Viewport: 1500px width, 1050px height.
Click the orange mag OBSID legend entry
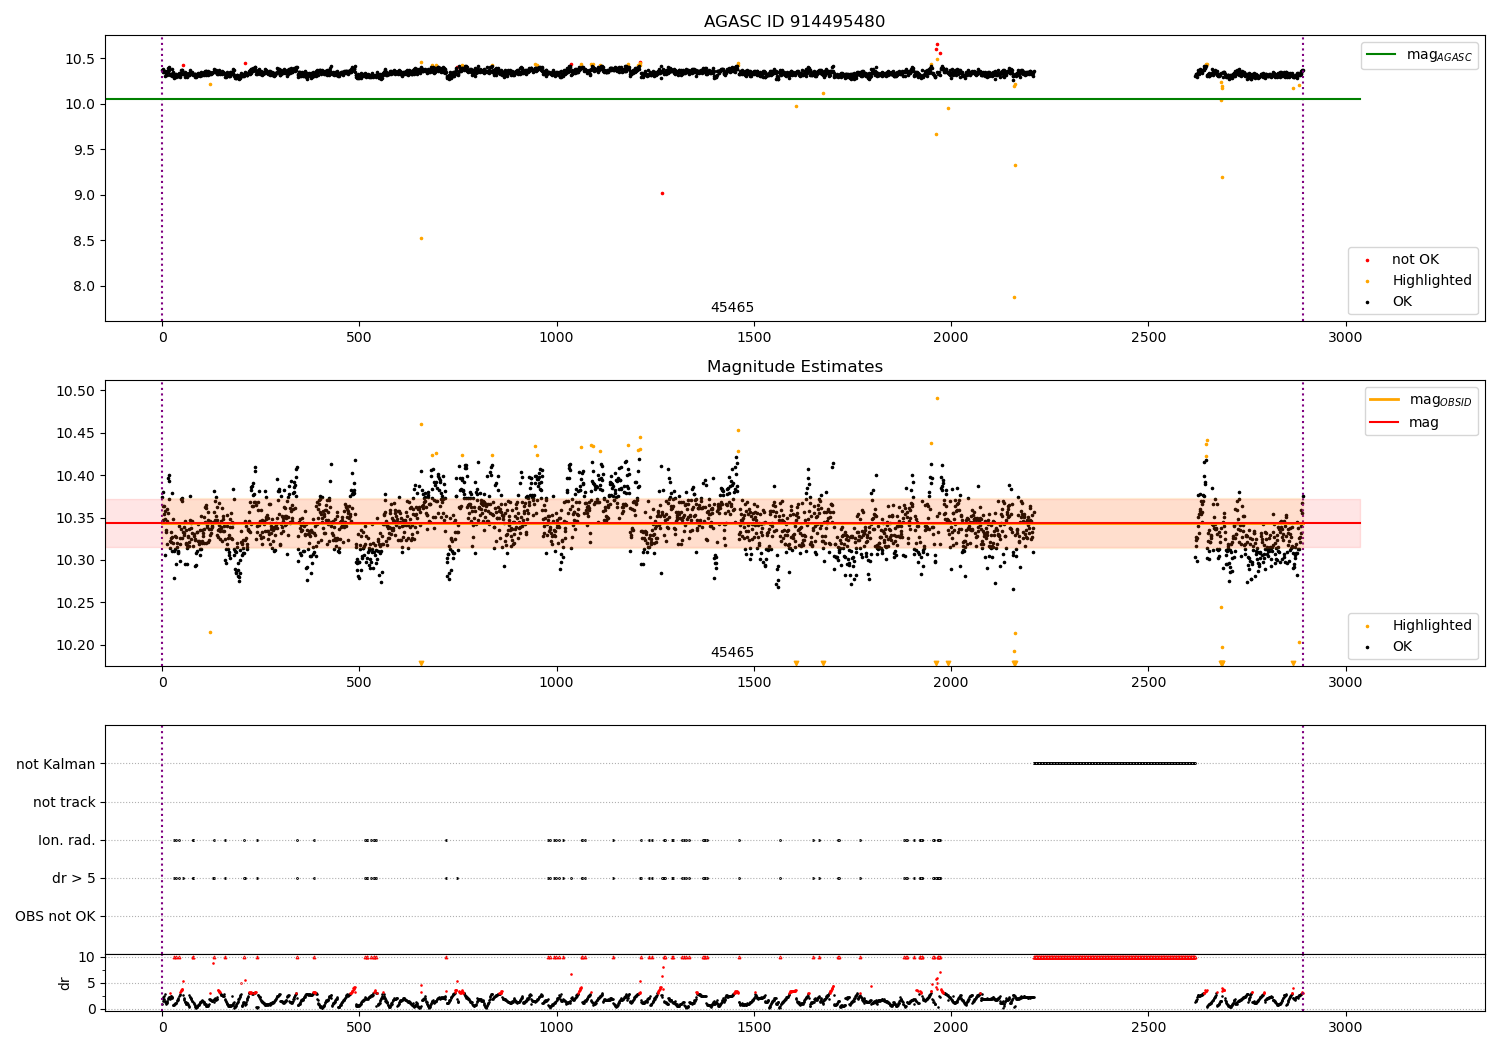(1419, 400)
